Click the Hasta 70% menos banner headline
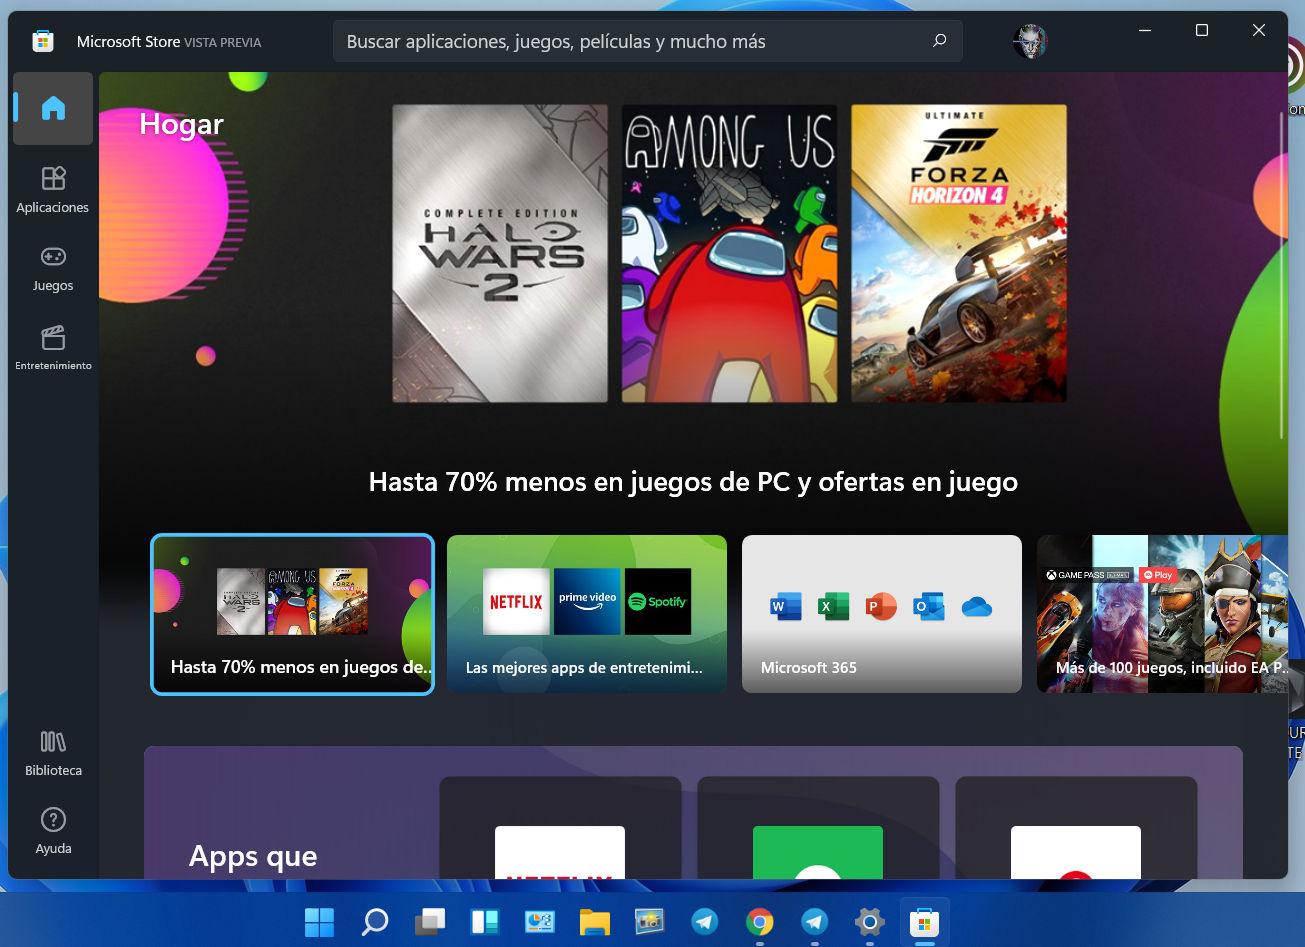Screen dimensions: 1305x947 click(x=693, y=482)
